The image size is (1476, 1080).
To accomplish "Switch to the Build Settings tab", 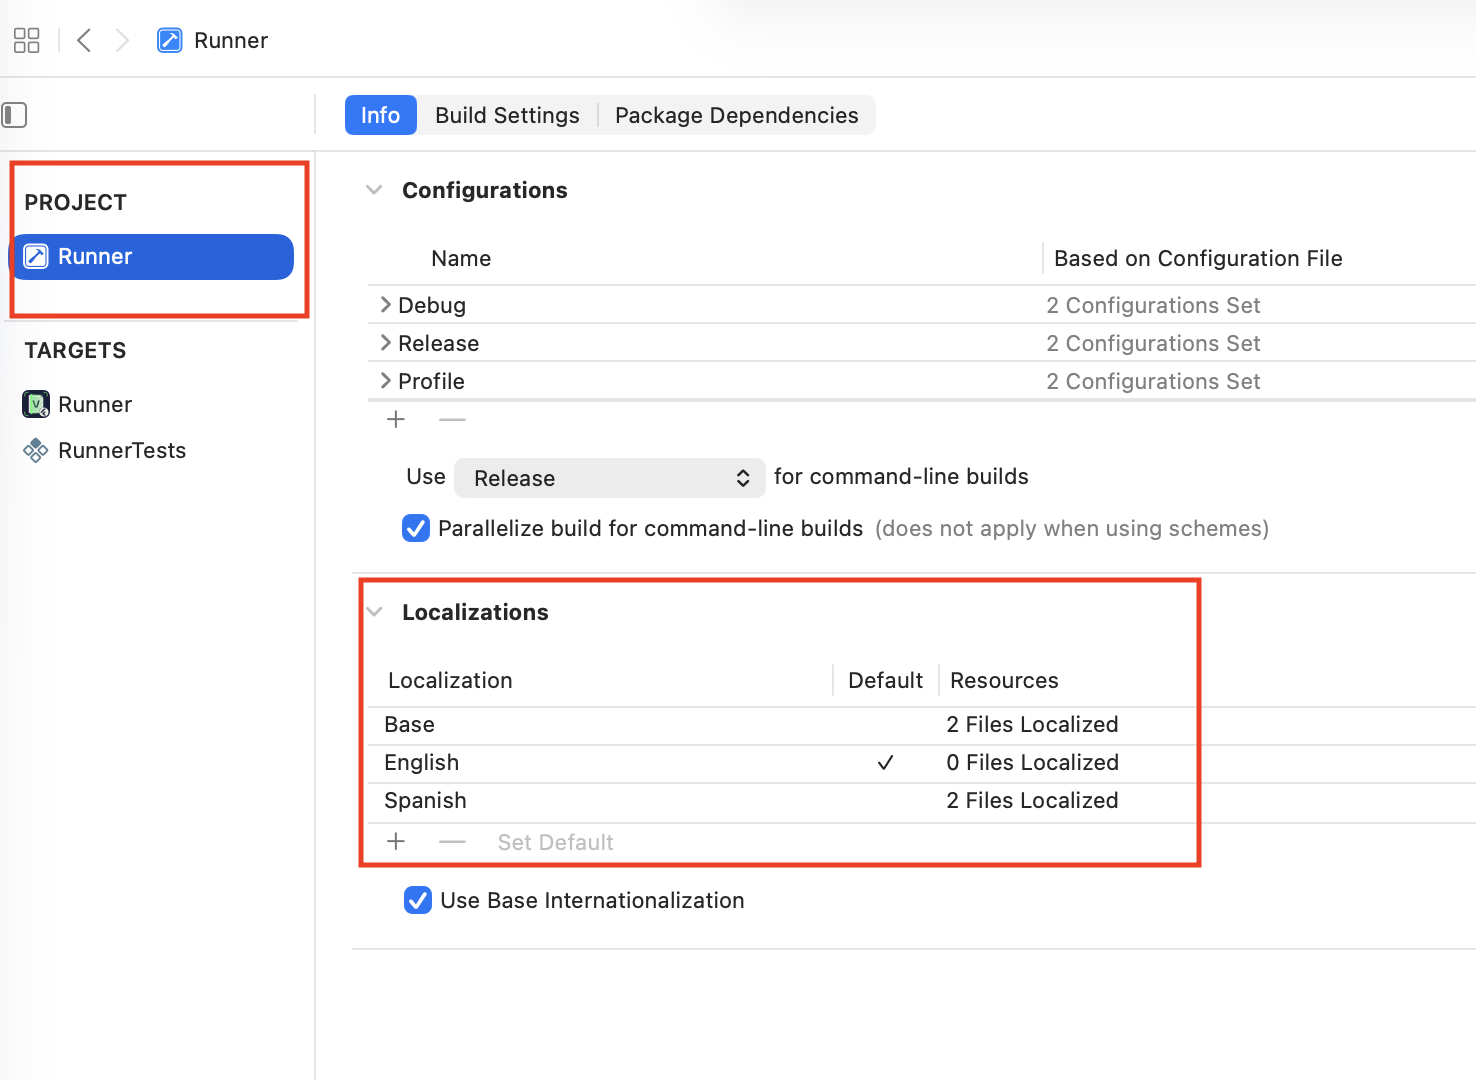I will pos(506,115).
